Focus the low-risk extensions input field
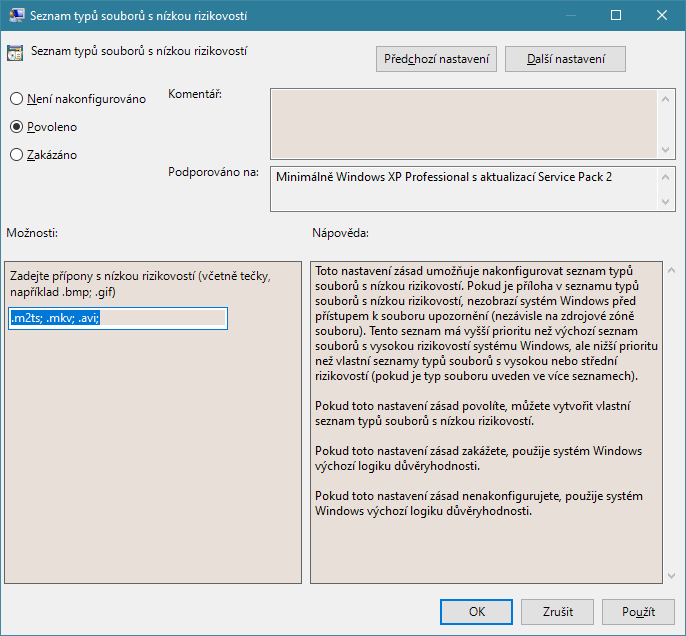 118,318
